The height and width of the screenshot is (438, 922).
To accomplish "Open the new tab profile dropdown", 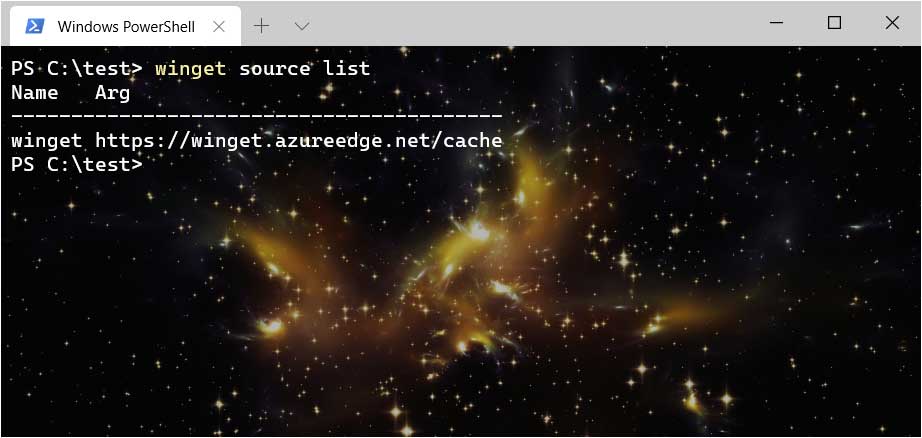I will click(302, 26).
